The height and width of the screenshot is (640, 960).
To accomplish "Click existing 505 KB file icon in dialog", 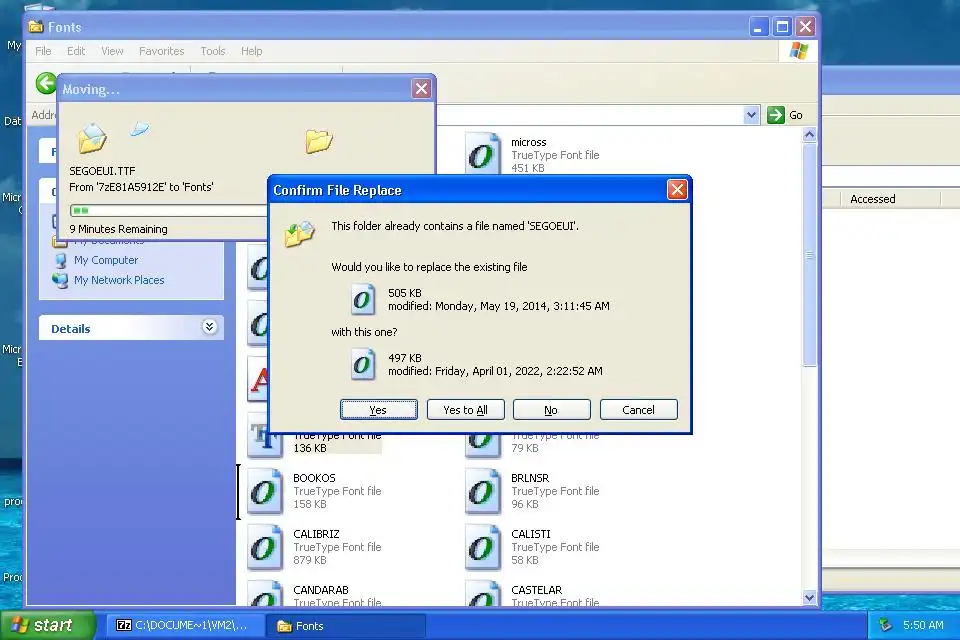I will (362, 299).
